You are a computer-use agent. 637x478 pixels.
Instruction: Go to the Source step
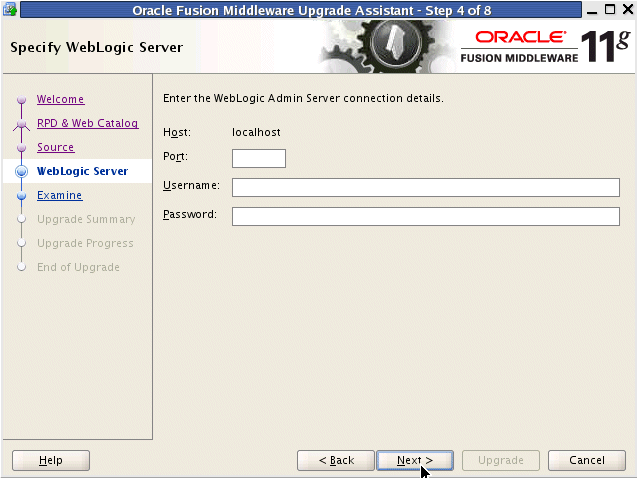[x=56, y=147]
